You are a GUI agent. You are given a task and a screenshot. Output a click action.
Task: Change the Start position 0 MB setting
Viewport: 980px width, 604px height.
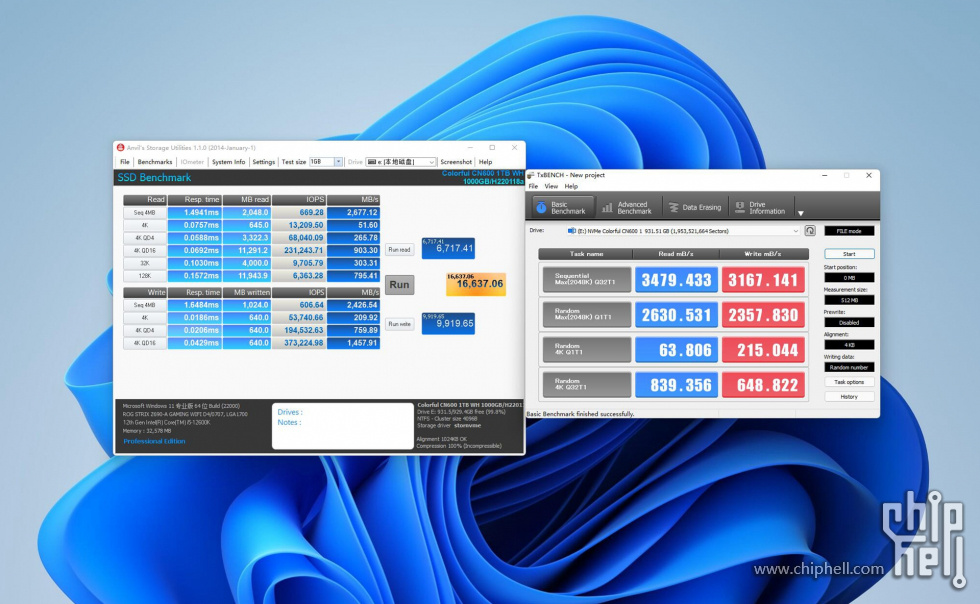click(849, 278)
